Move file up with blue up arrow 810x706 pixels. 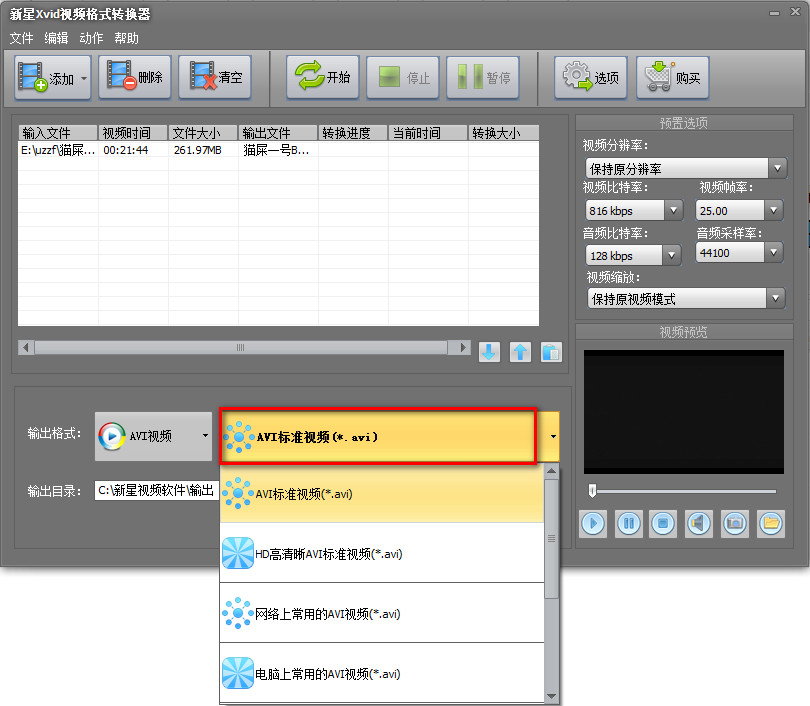[520, 352]
